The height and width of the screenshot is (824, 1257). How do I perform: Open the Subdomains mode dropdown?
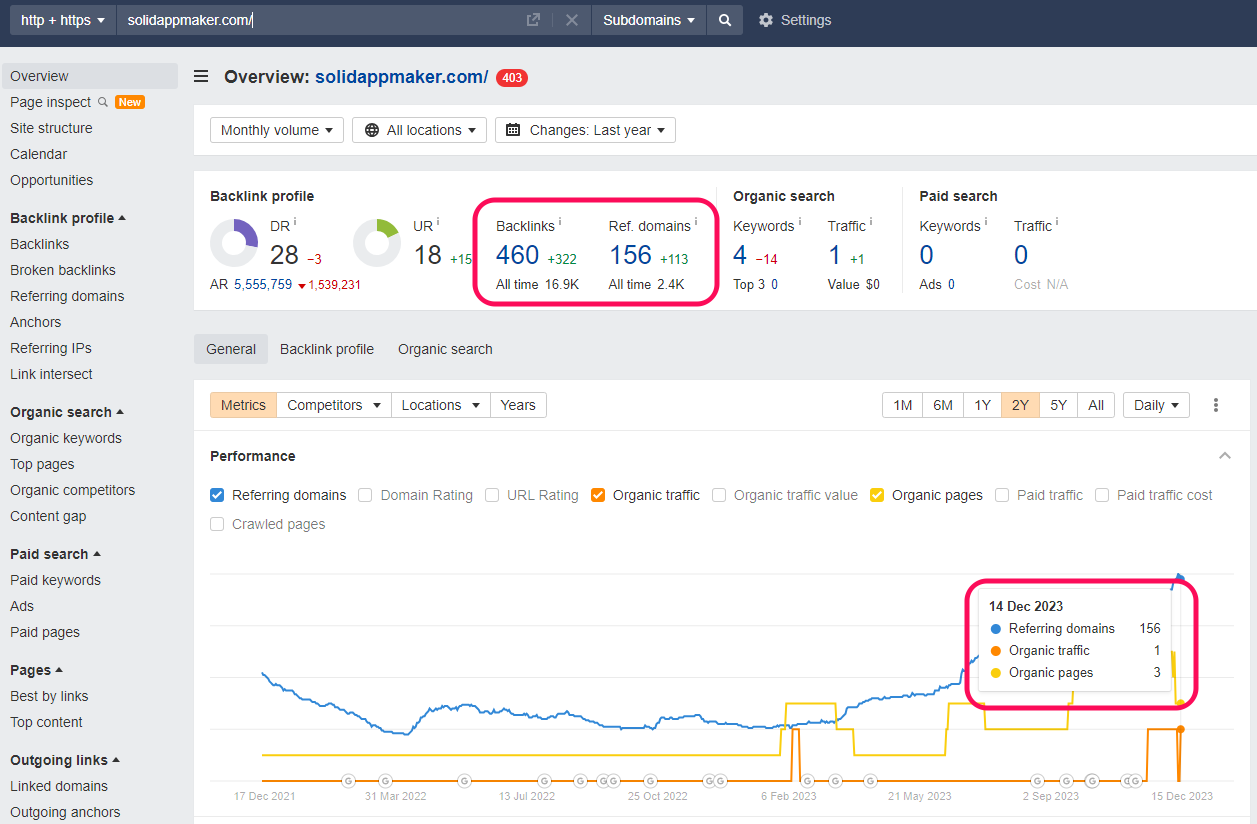tap(649, 20)
